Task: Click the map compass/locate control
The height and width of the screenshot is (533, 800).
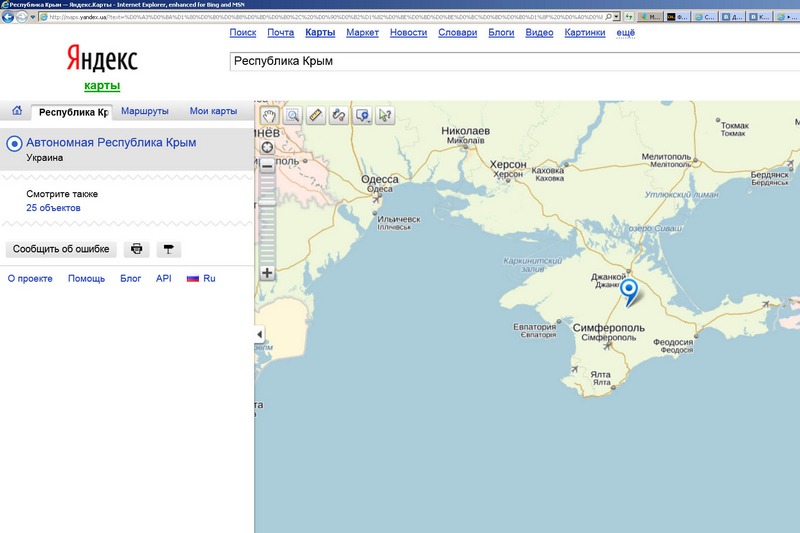Action: 267,147
